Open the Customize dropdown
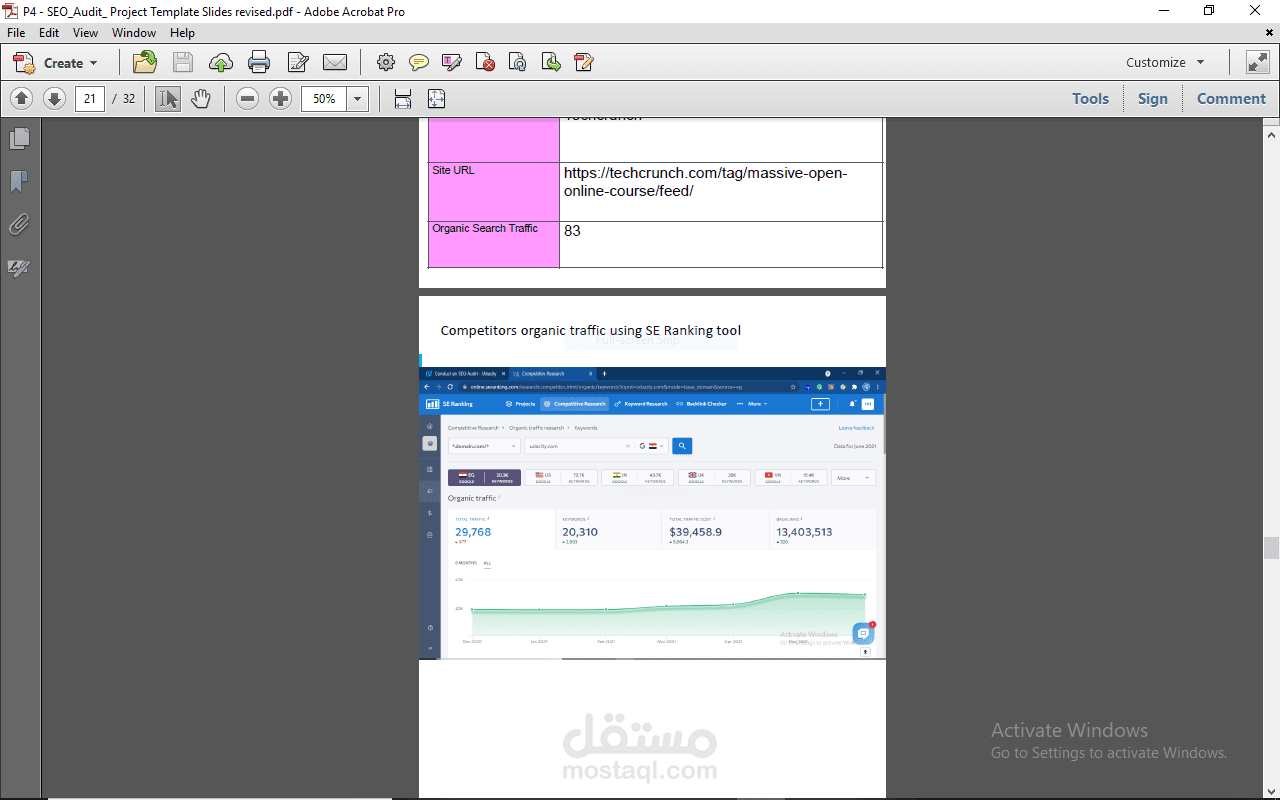The height and width of the screenshot is (800, 1280). (x=1166, y=63)
